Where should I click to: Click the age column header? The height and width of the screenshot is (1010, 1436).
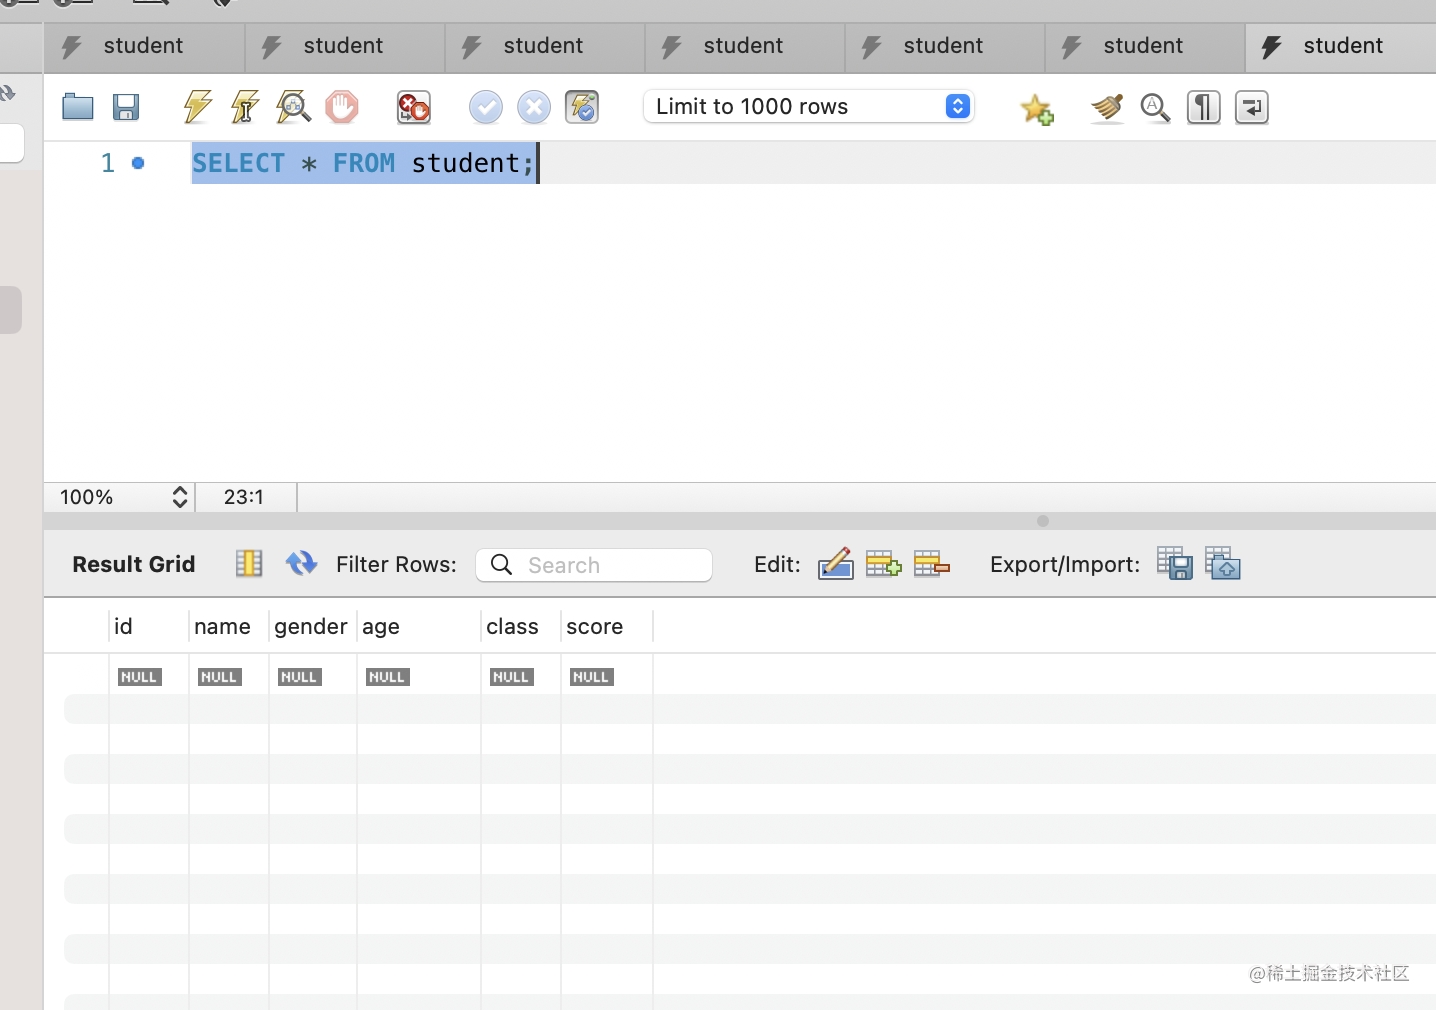(419, 627)
